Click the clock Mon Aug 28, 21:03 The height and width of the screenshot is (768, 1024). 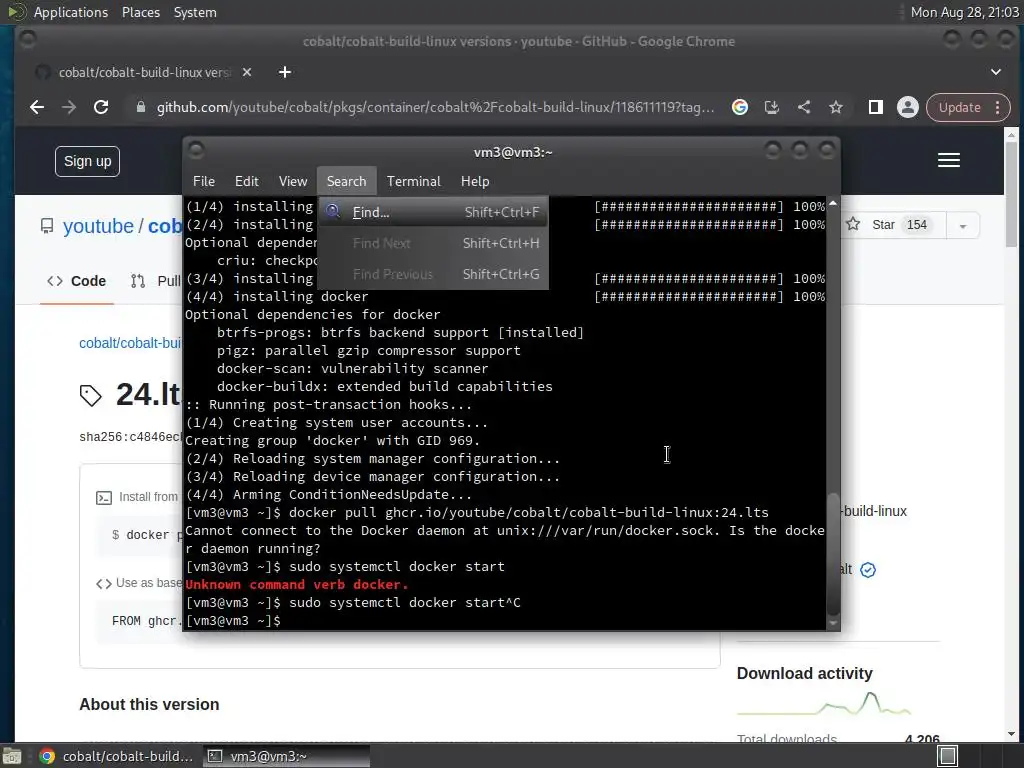coord(965,12)
